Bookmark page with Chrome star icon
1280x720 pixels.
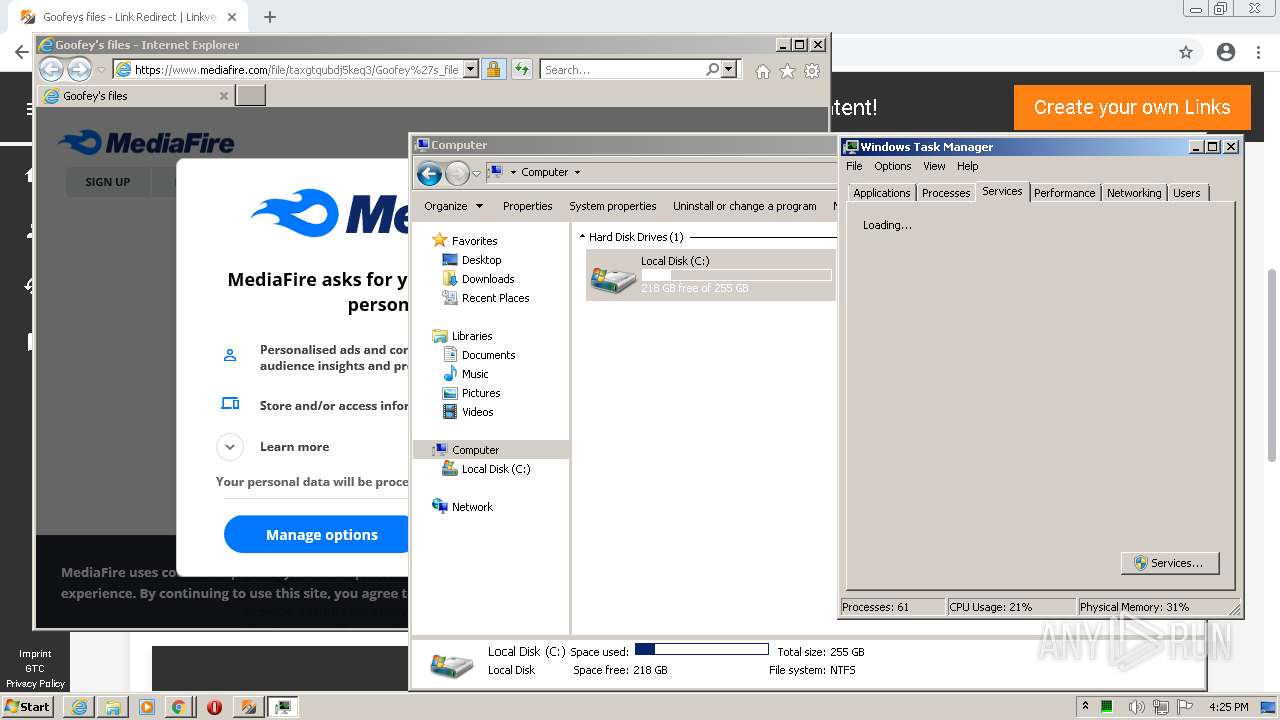click(1186, 52)
